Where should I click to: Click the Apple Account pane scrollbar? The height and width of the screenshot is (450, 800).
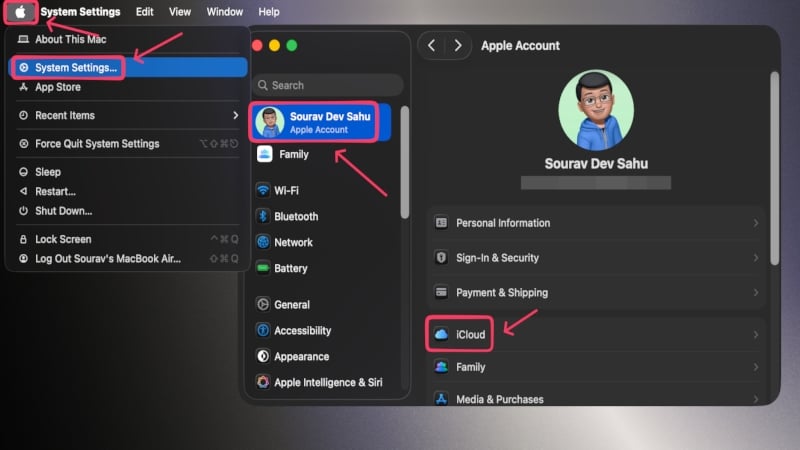point(774,168)
